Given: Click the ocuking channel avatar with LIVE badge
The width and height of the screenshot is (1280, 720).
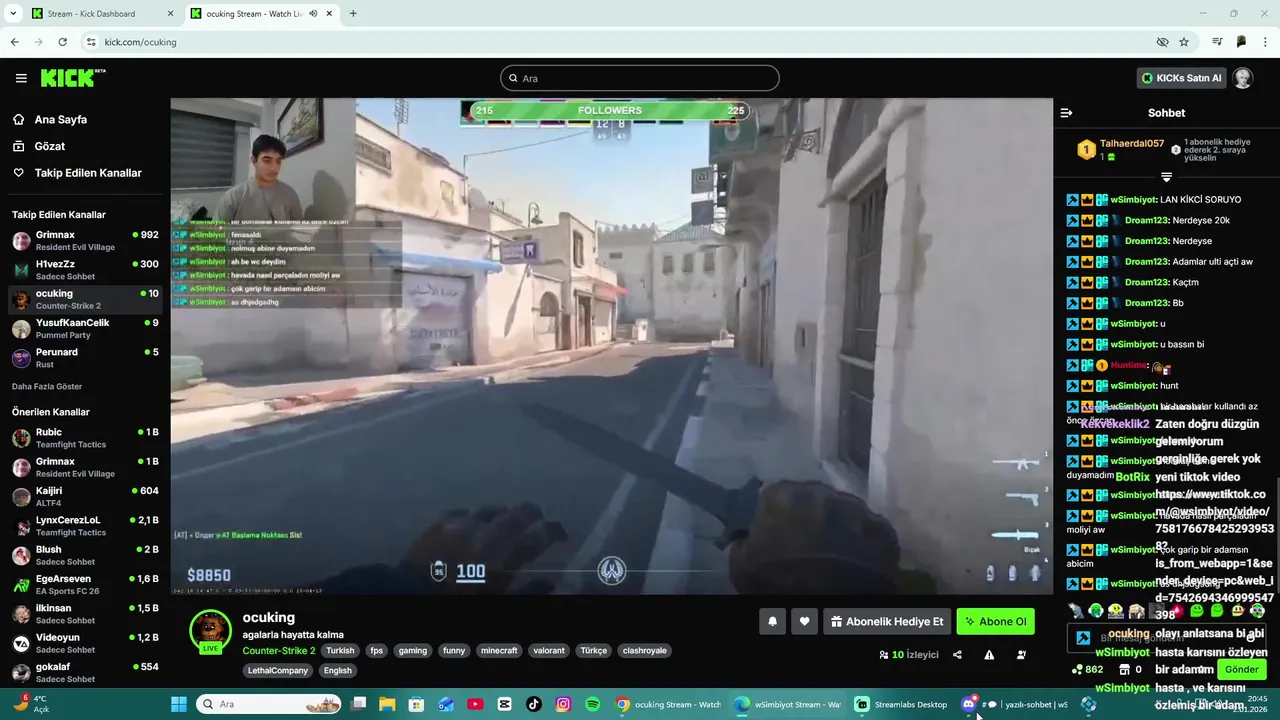Looking at the screenshot, I should click(x=210, y=631).
